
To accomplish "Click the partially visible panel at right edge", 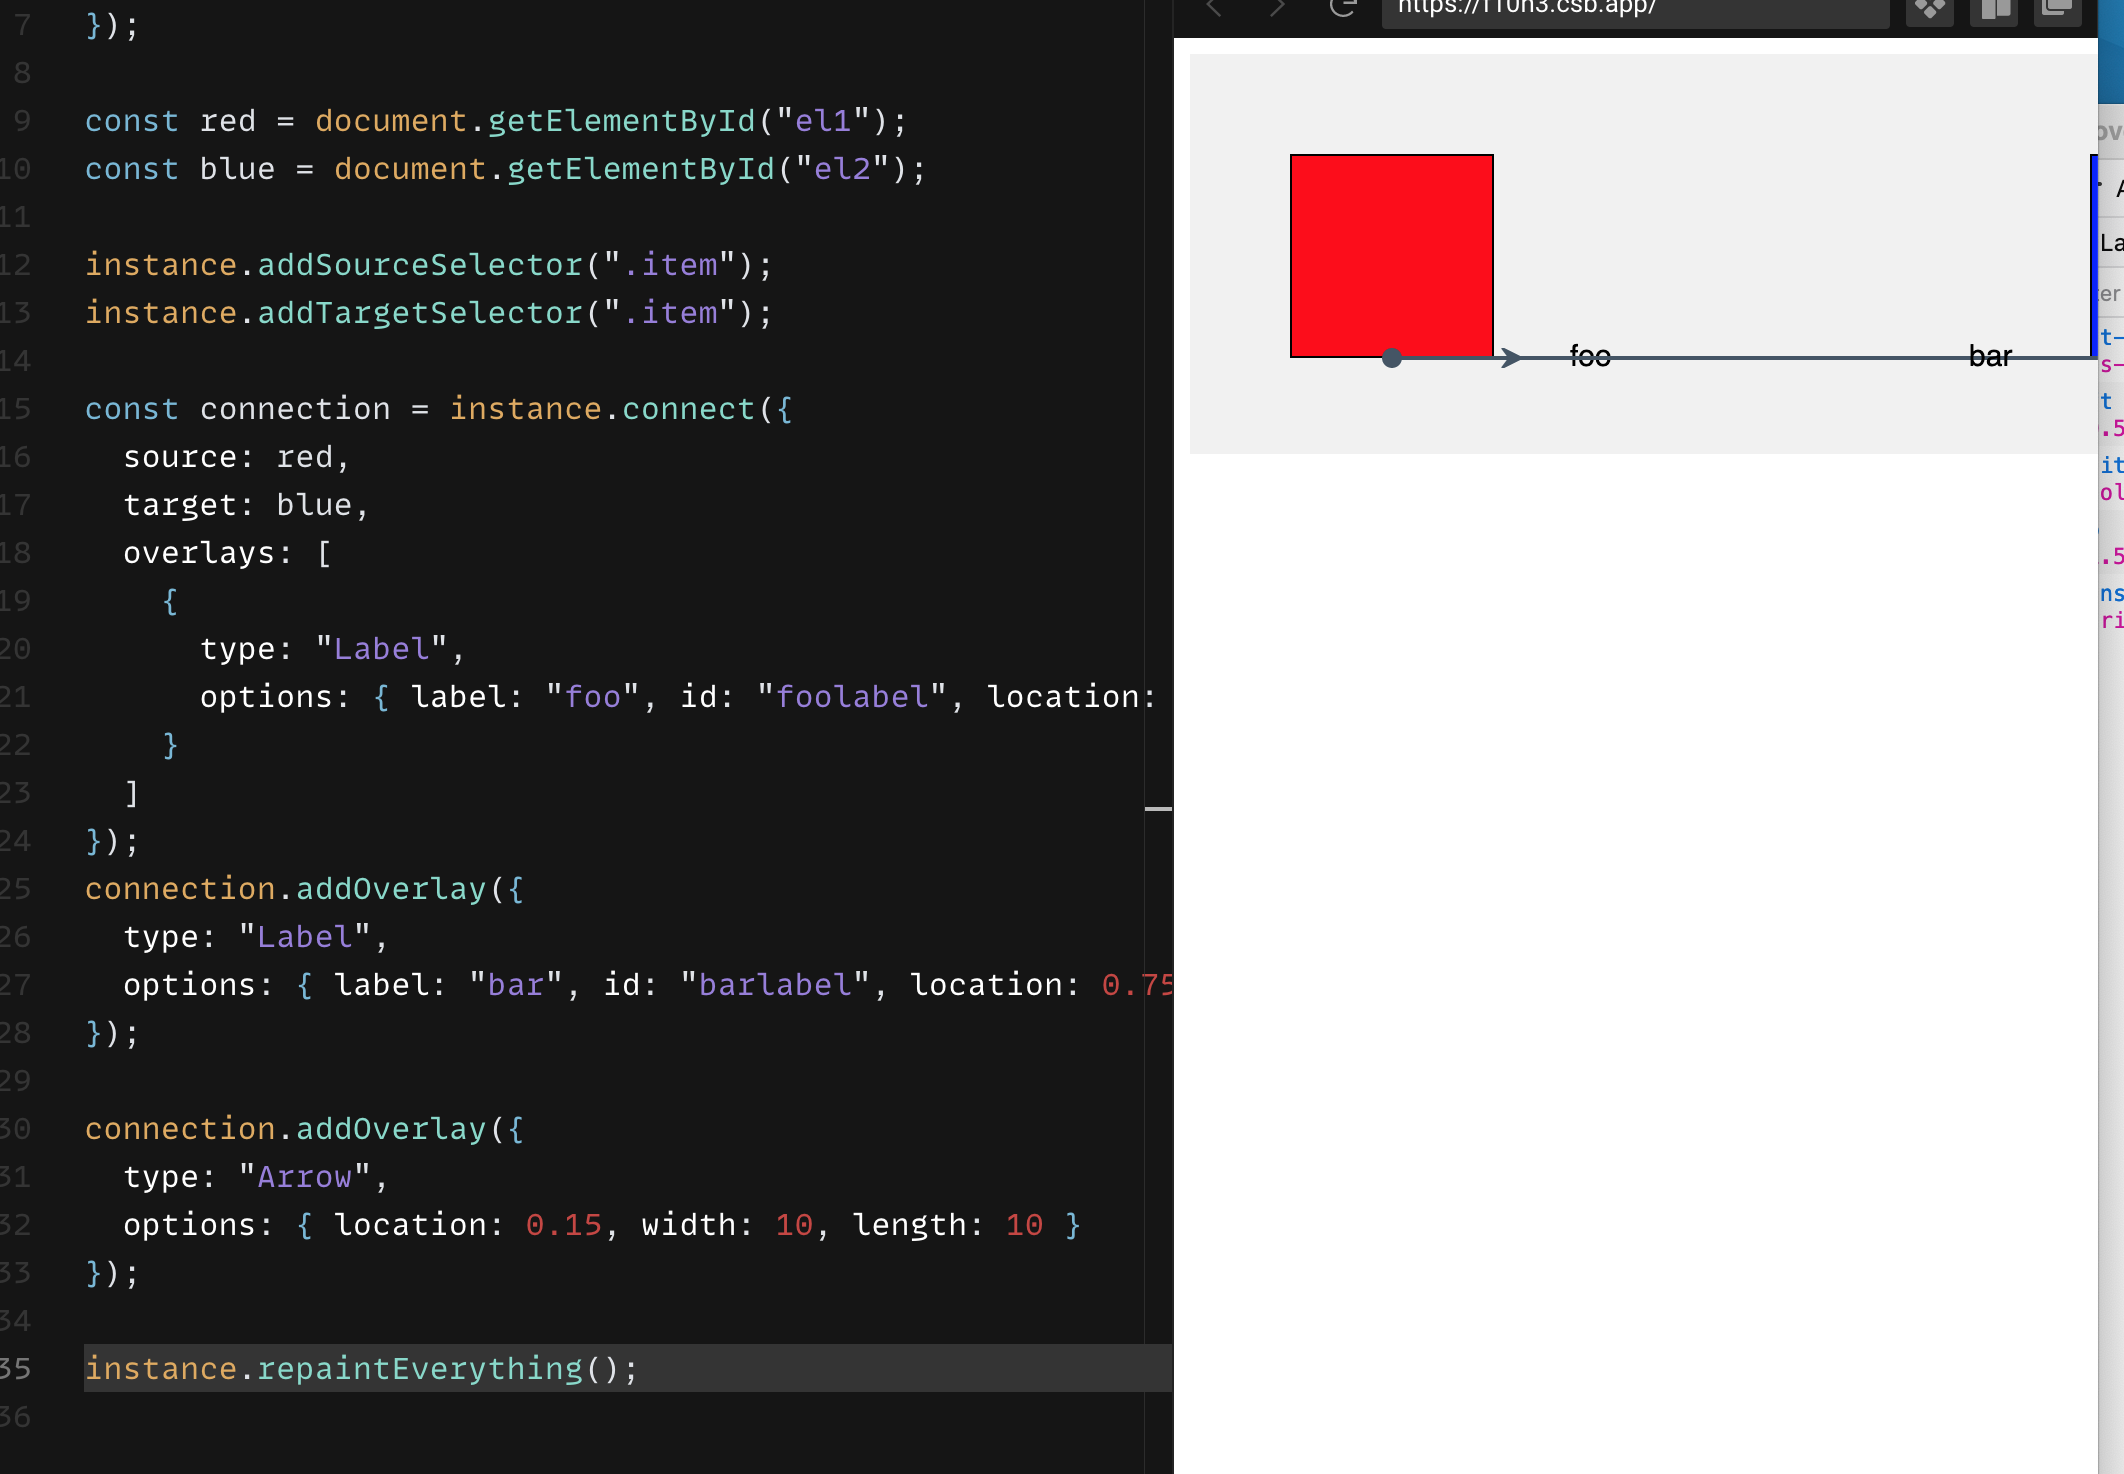I will (2110, 400).
